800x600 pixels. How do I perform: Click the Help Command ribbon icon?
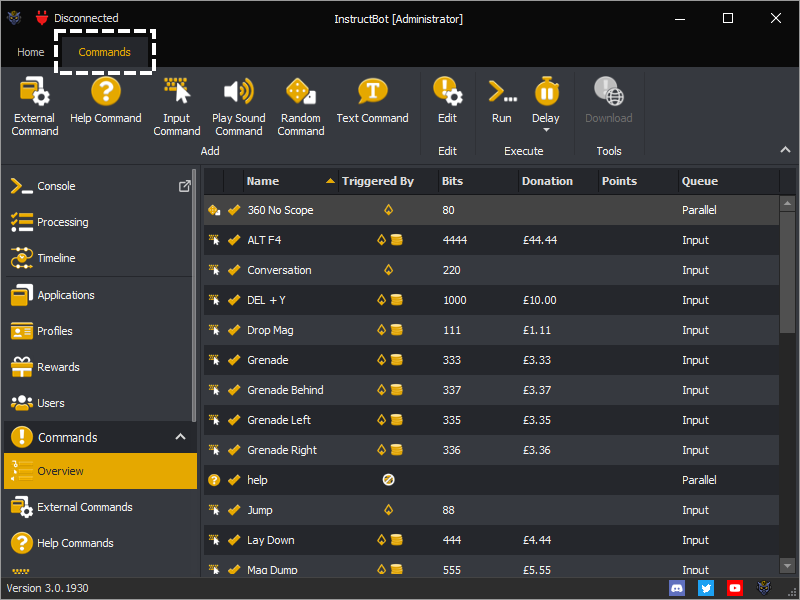(105, 100)
